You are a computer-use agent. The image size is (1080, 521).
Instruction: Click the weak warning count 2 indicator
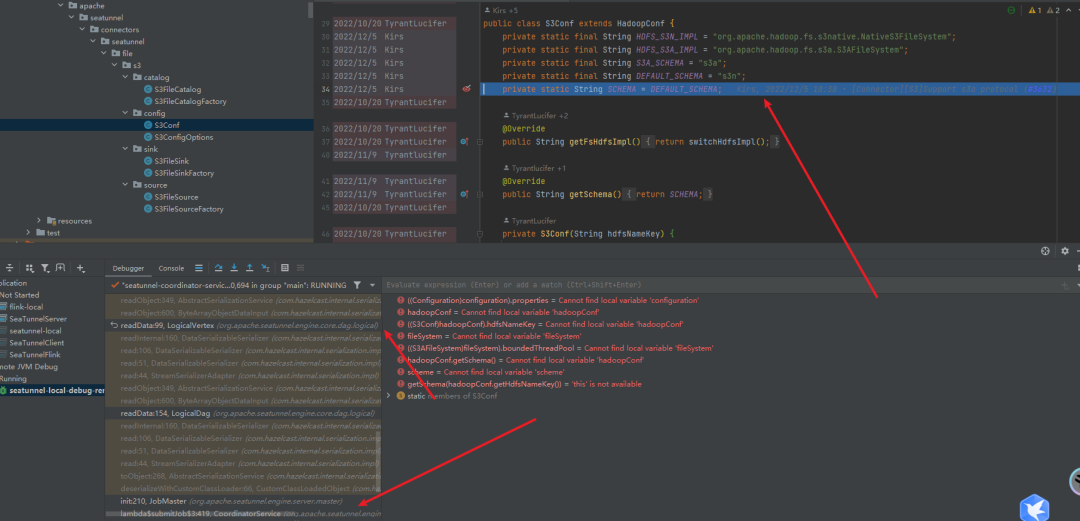pyautogui.click(x=1053, y=10)
